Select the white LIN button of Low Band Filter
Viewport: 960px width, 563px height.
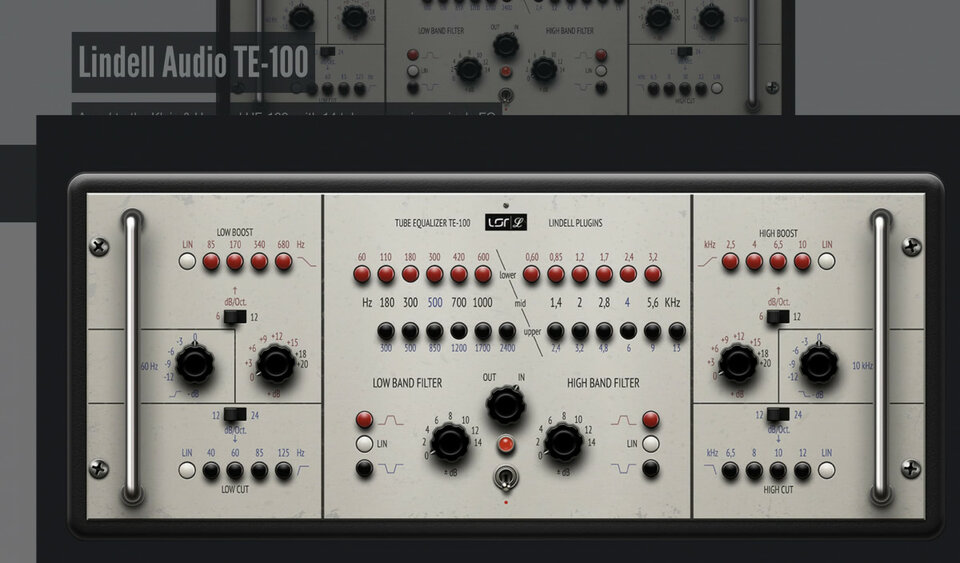pos(364,444)
